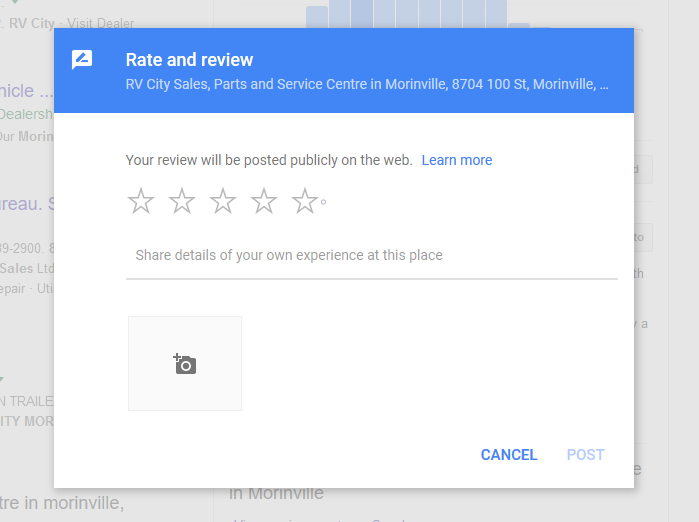699x522 pixels.
Task: Select the second star rating
Action: (182, 201)
